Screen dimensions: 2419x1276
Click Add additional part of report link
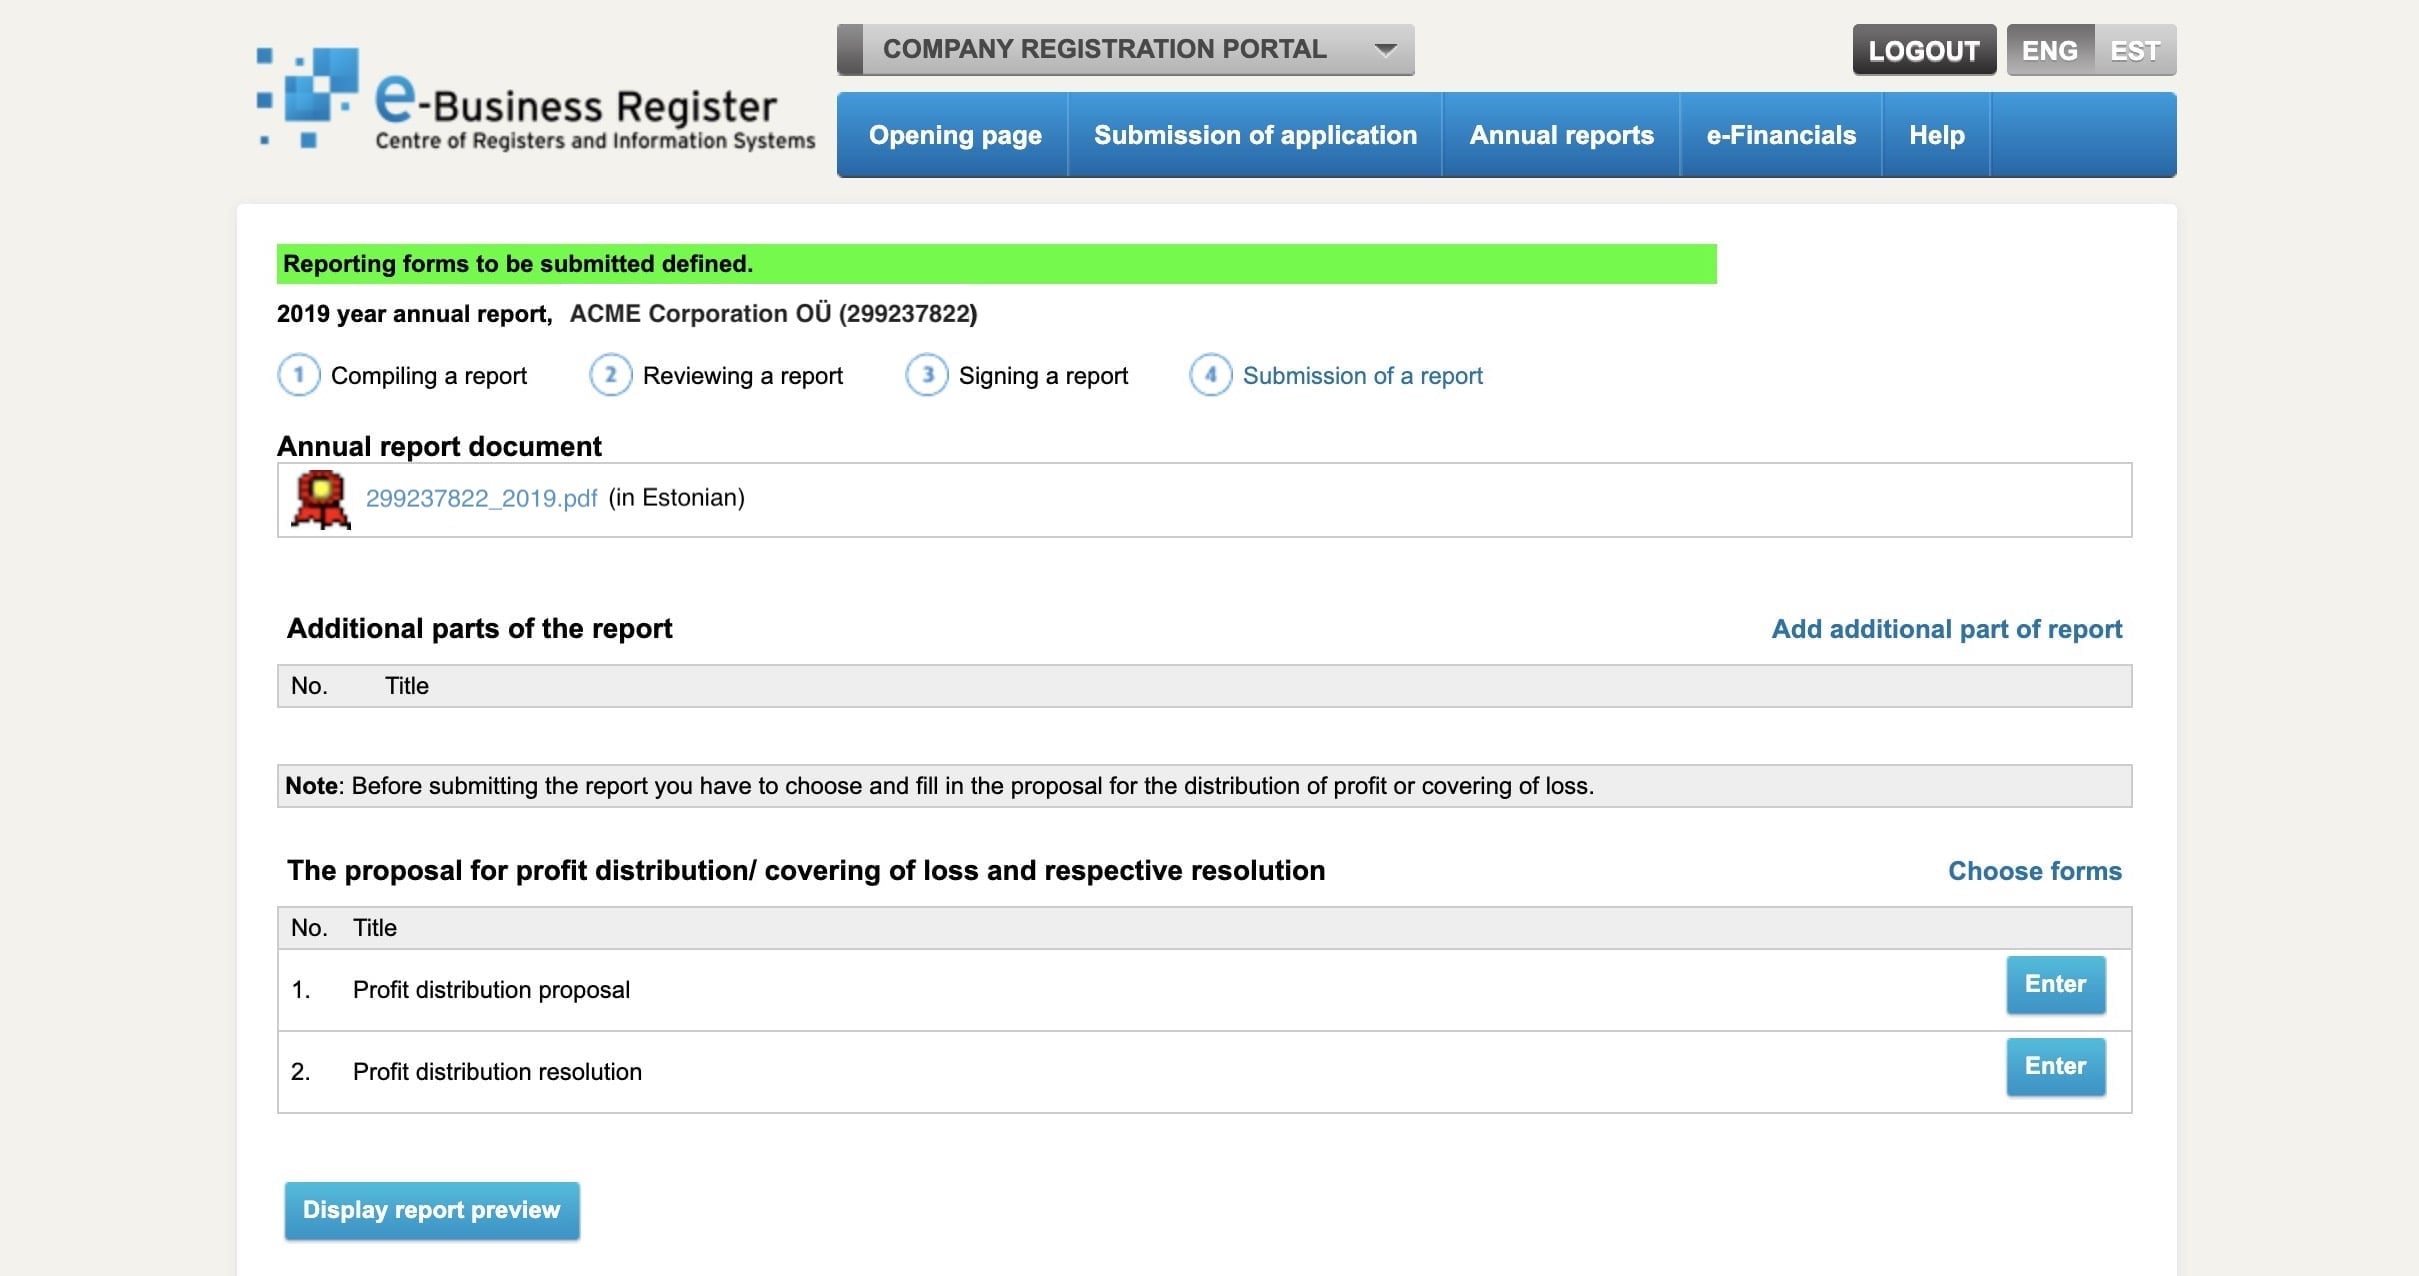[x=1946, y=629]
